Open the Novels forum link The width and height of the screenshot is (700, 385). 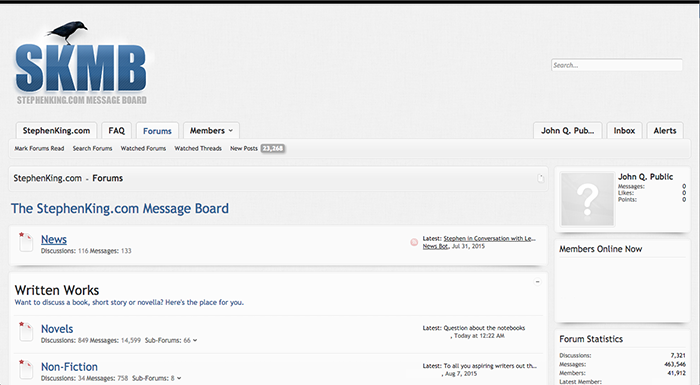57,329
